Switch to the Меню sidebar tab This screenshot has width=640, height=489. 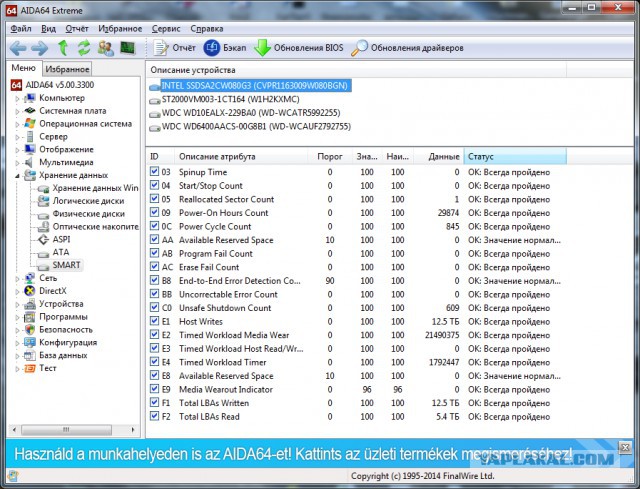23,68
